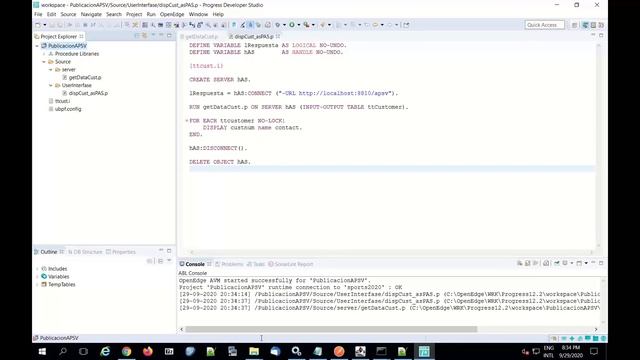Collapse the FOR EACH block fold marker
640x360 pixels.
coord(187,121)
